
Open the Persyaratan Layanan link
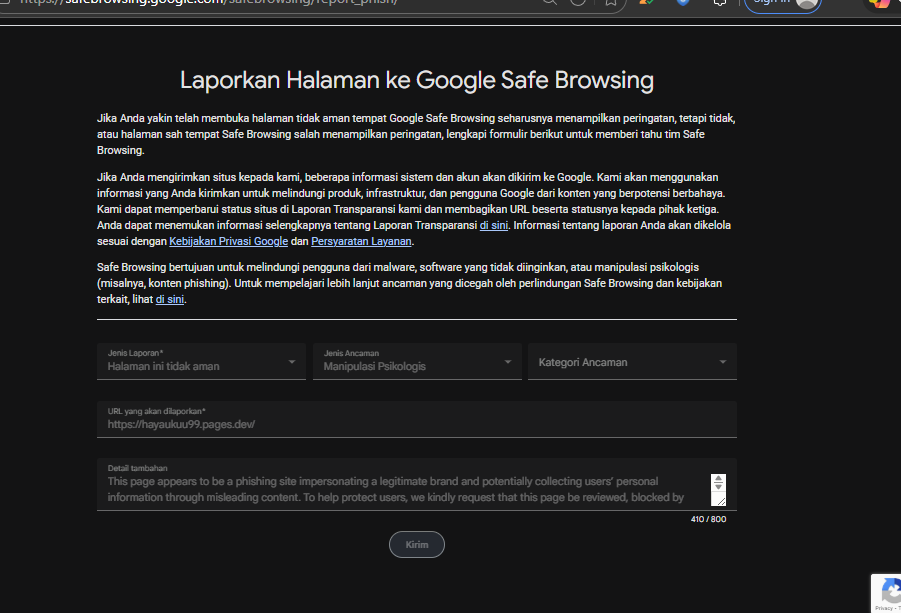click(361, 241)
